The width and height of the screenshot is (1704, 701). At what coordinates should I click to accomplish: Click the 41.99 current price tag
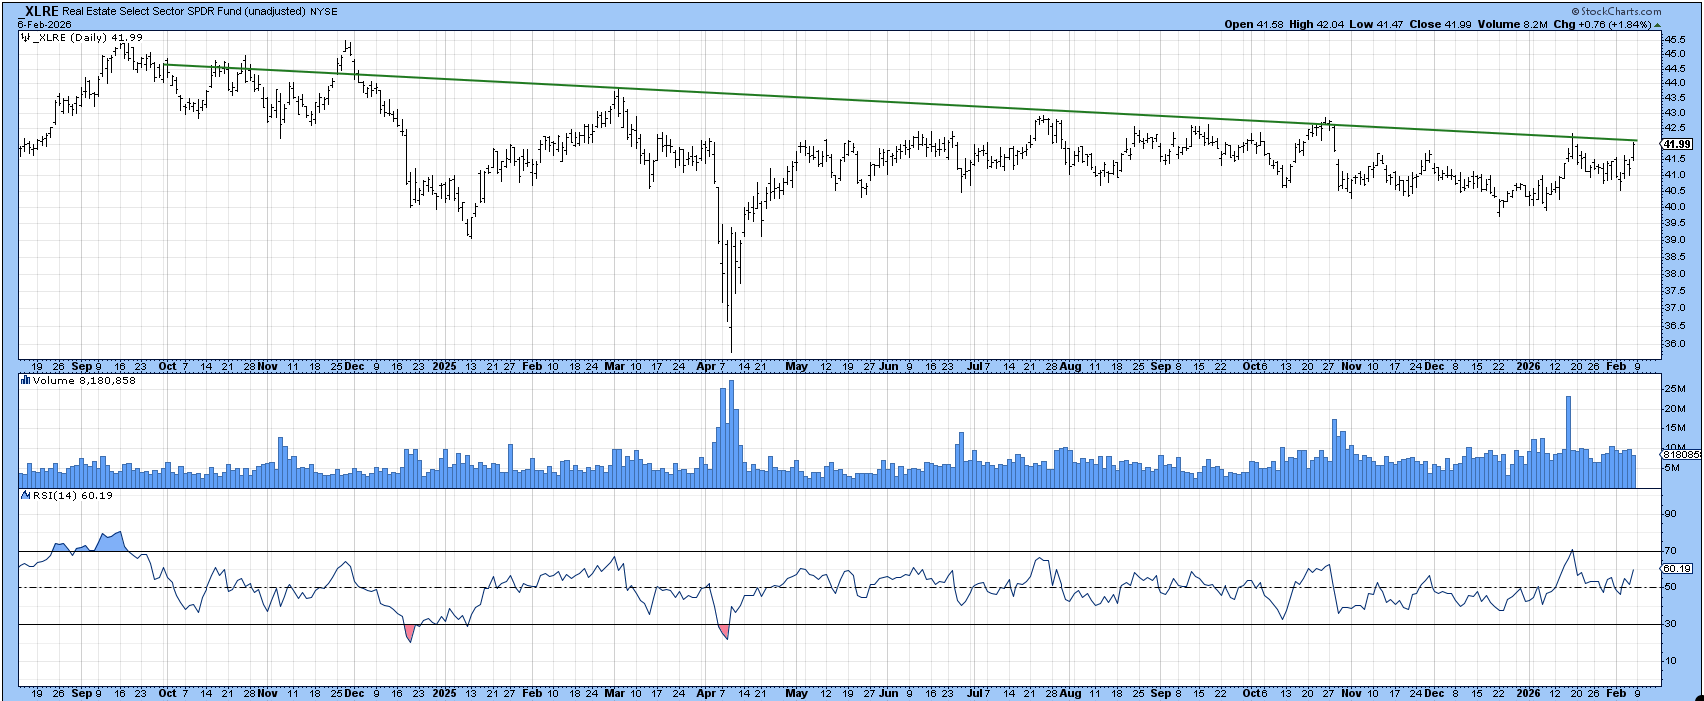pos(1677,145)
